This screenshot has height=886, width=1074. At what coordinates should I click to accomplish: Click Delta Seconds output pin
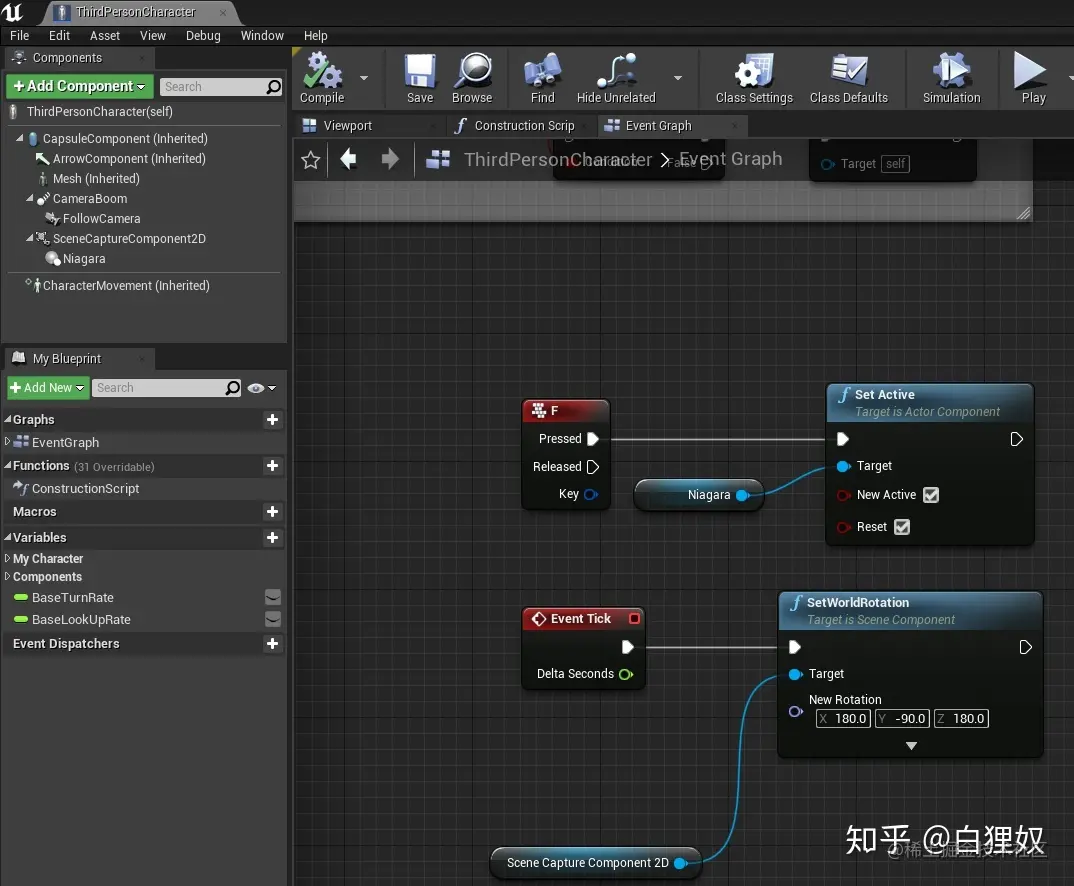tap(626, 674)
